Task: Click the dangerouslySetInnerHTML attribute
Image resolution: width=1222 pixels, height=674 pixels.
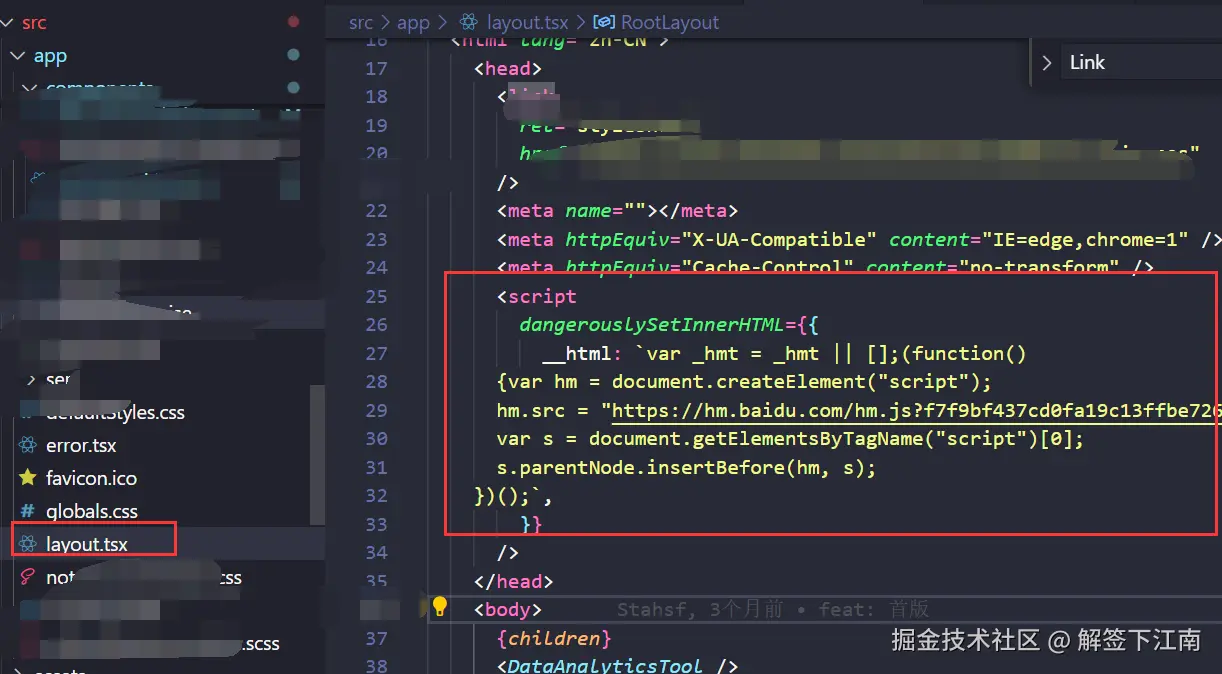Action: pyautogui.click(x=651, y=324)
